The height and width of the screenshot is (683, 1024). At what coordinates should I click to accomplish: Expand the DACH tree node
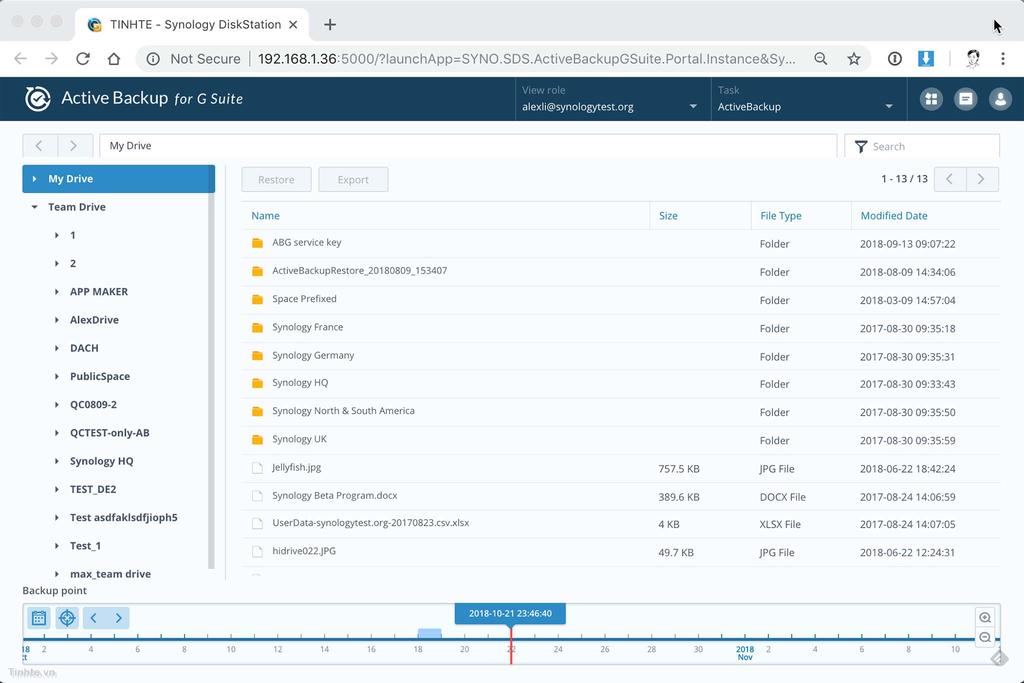(x=57, y=348)
